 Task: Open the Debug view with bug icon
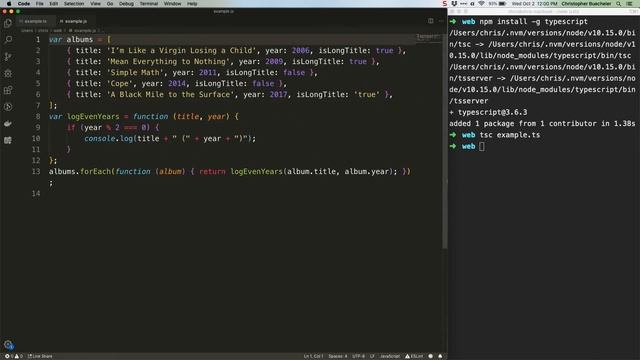[x=8, y=73]
